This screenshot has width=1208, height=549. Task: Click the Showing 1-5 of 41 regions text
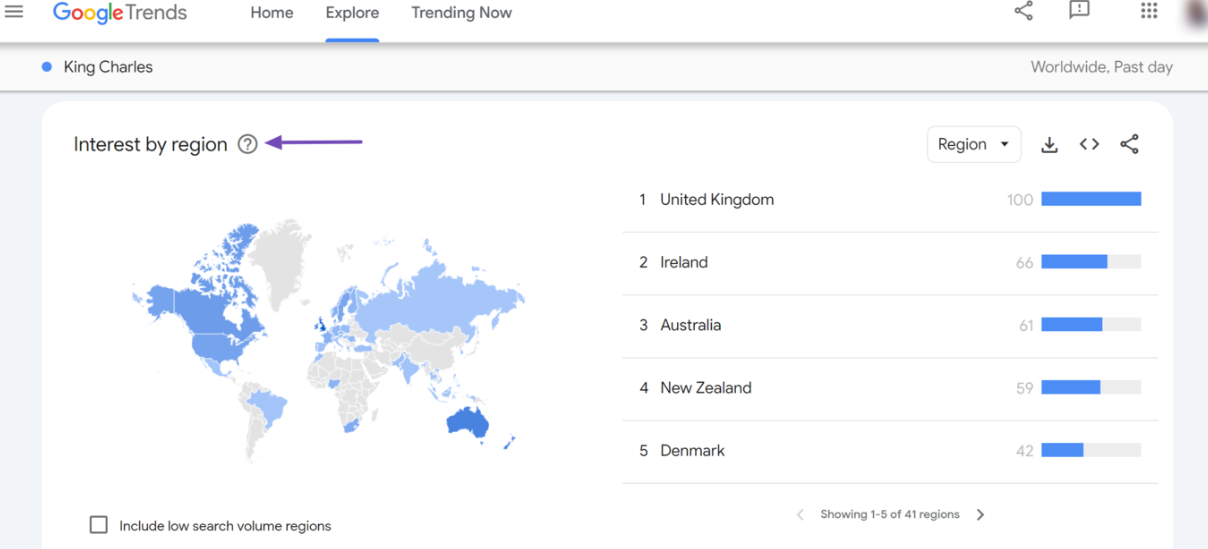coord(890,514)
